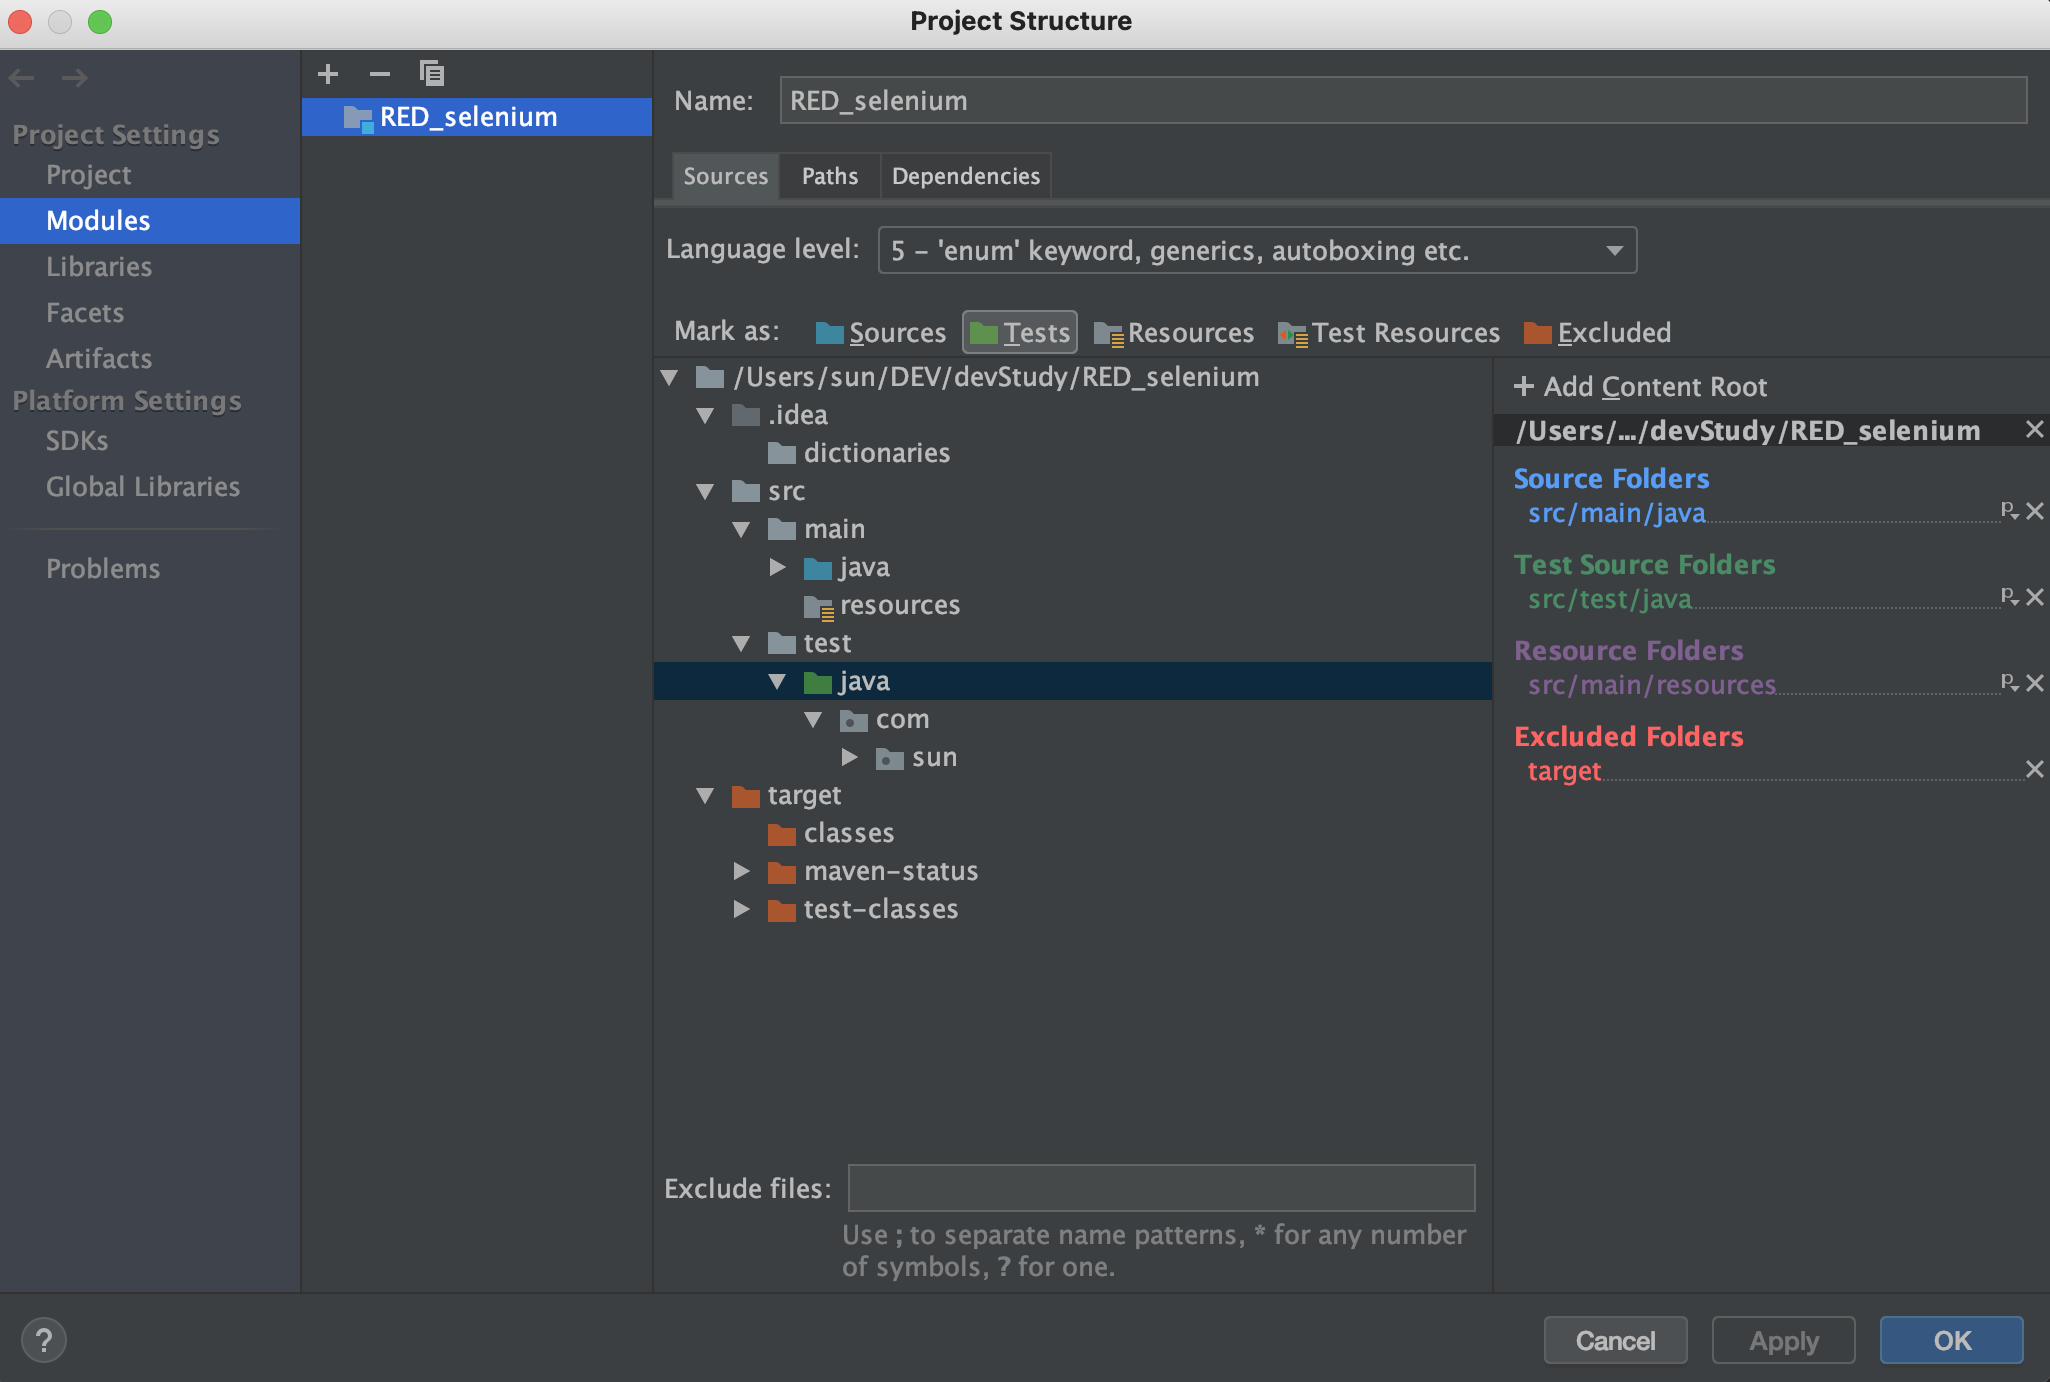Click Add Content Root
Image resolution: width=2050 pixels, height=1382 pixels.
tap(1641, 387)
